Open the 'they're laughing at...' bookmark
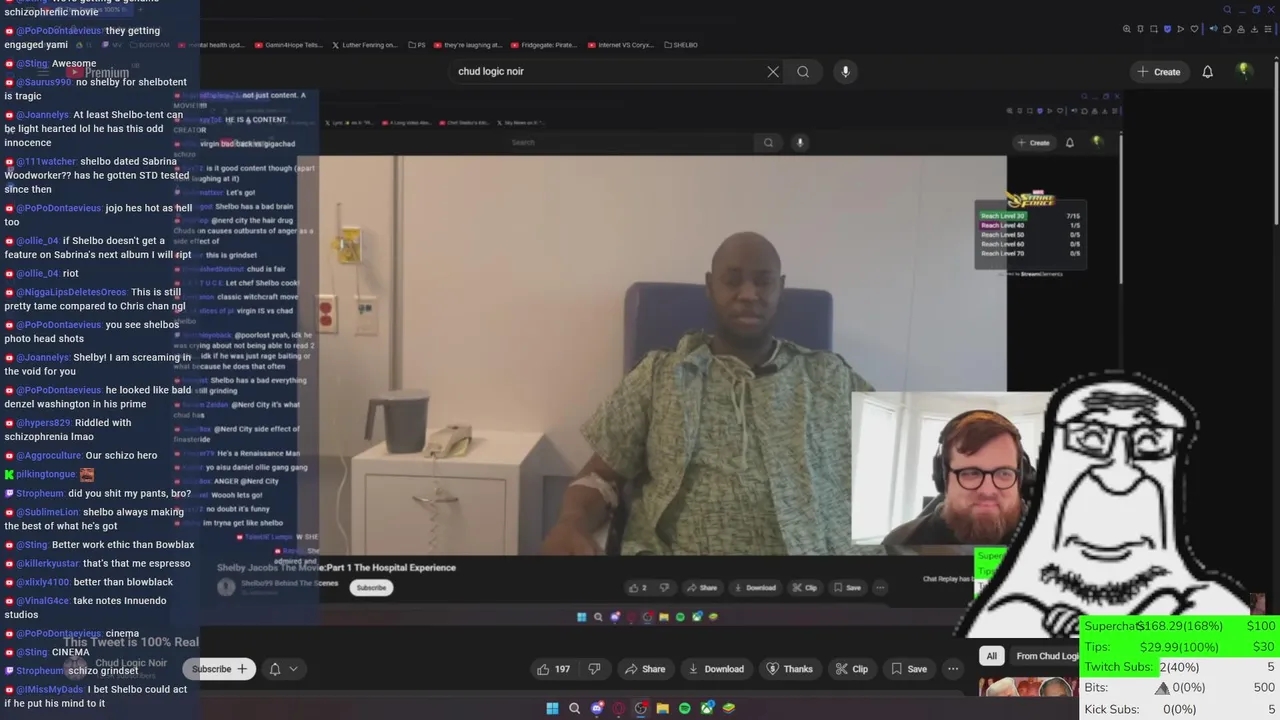This screenshot has height=720, width=1280. (x=470, y=45)
